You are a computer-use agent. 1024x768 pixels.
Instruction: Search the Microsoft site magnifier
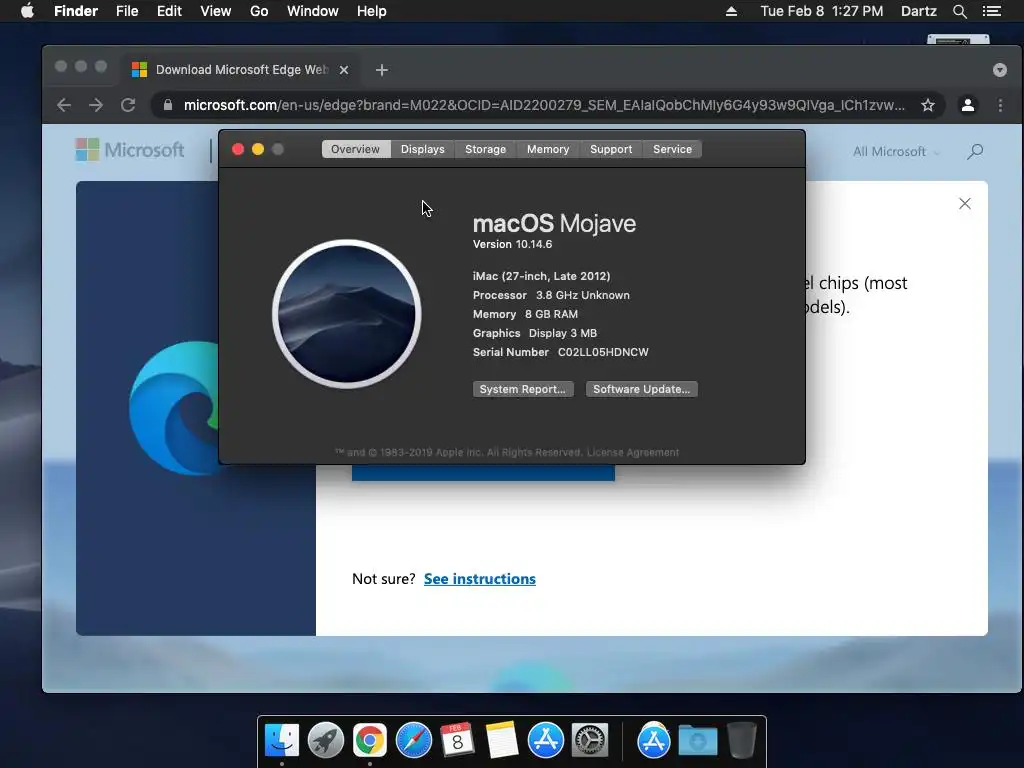(x=974, y=152)
